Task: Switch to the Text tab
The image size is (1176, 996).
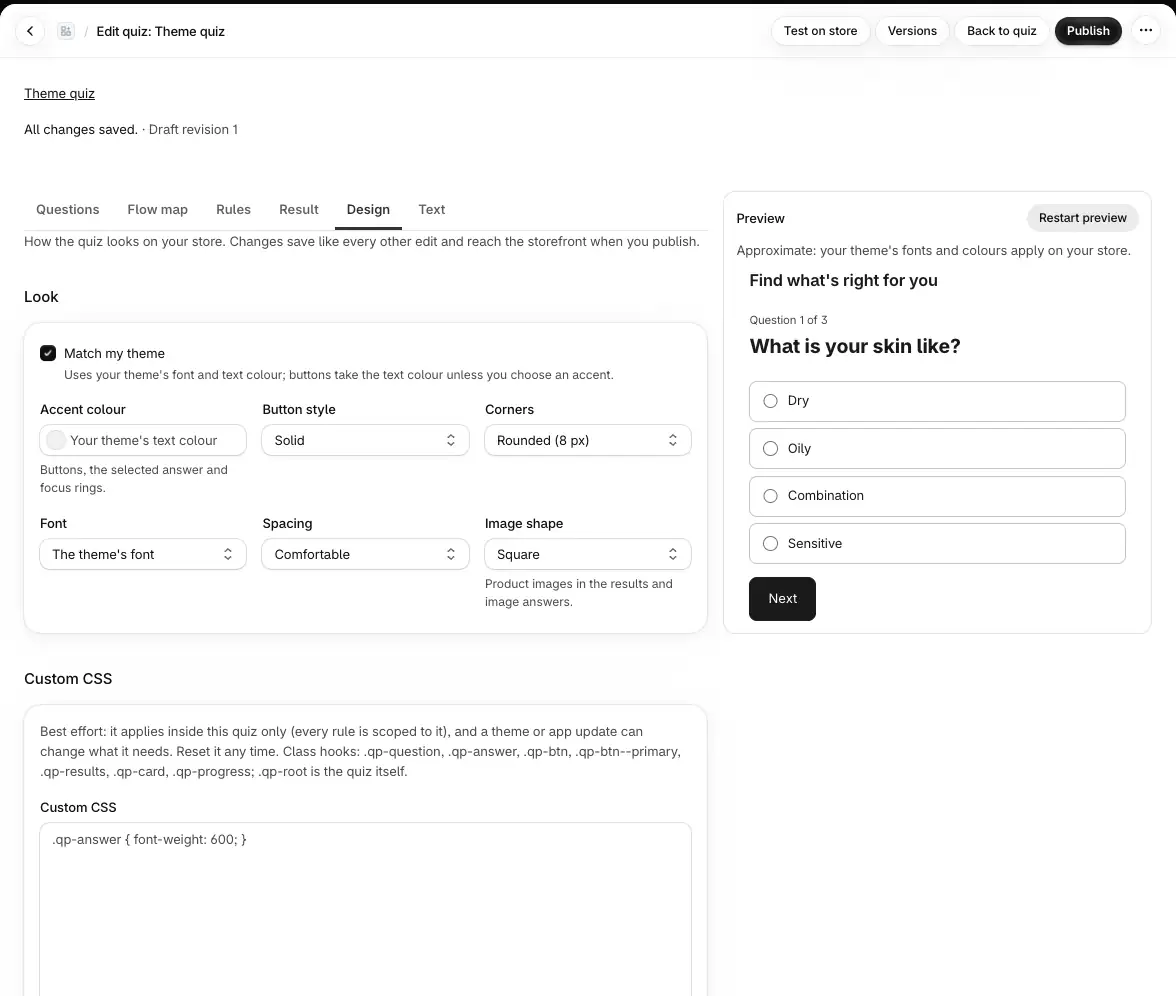Action: tap(431, 209)
